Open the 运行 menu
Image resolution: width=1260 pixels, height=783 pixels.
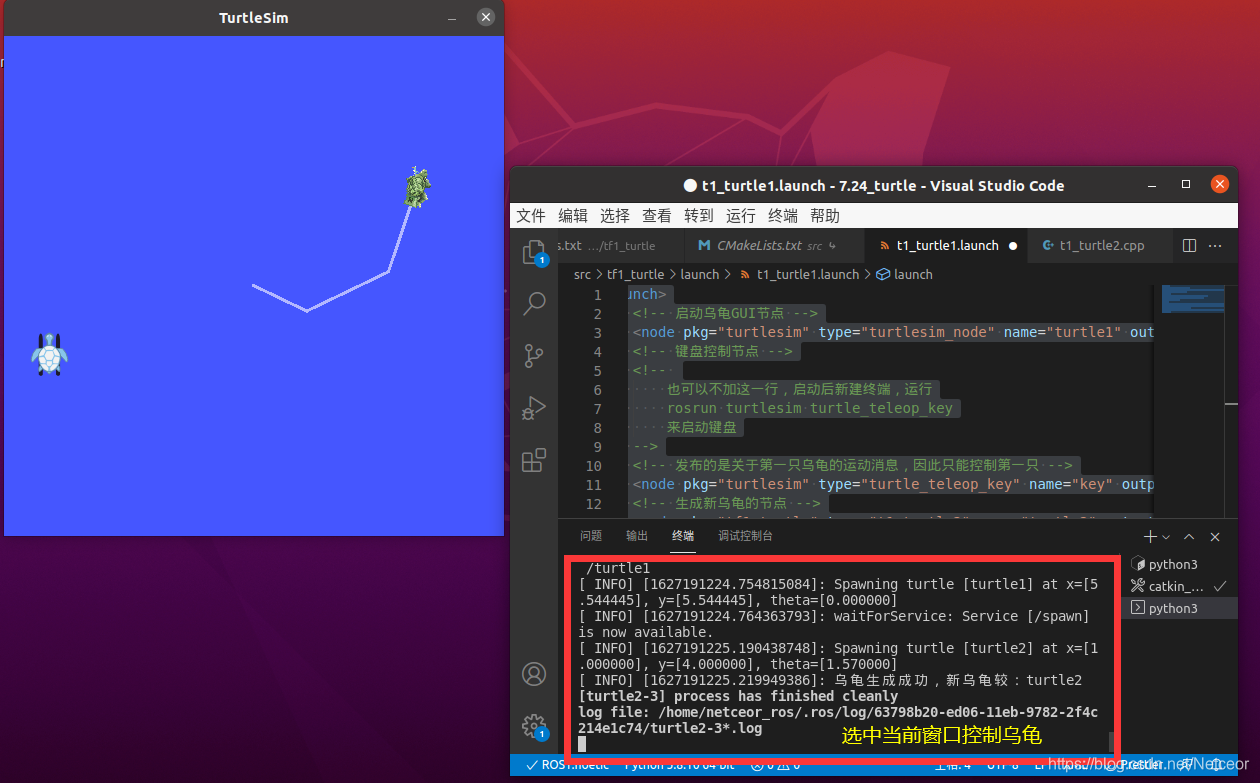tap(741, 216)
